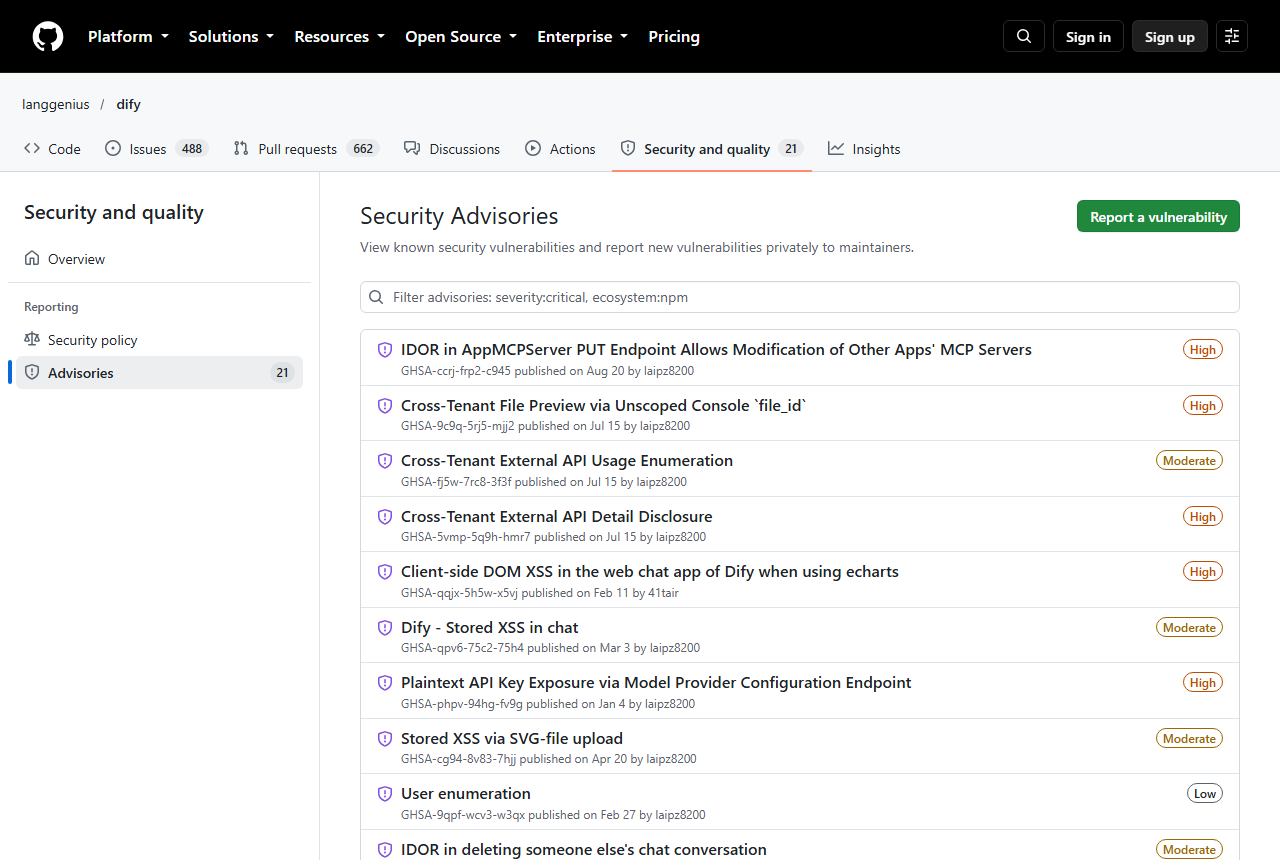Open the dify repository link
This screenshot has height=860, width=1280.
point(129,104)
